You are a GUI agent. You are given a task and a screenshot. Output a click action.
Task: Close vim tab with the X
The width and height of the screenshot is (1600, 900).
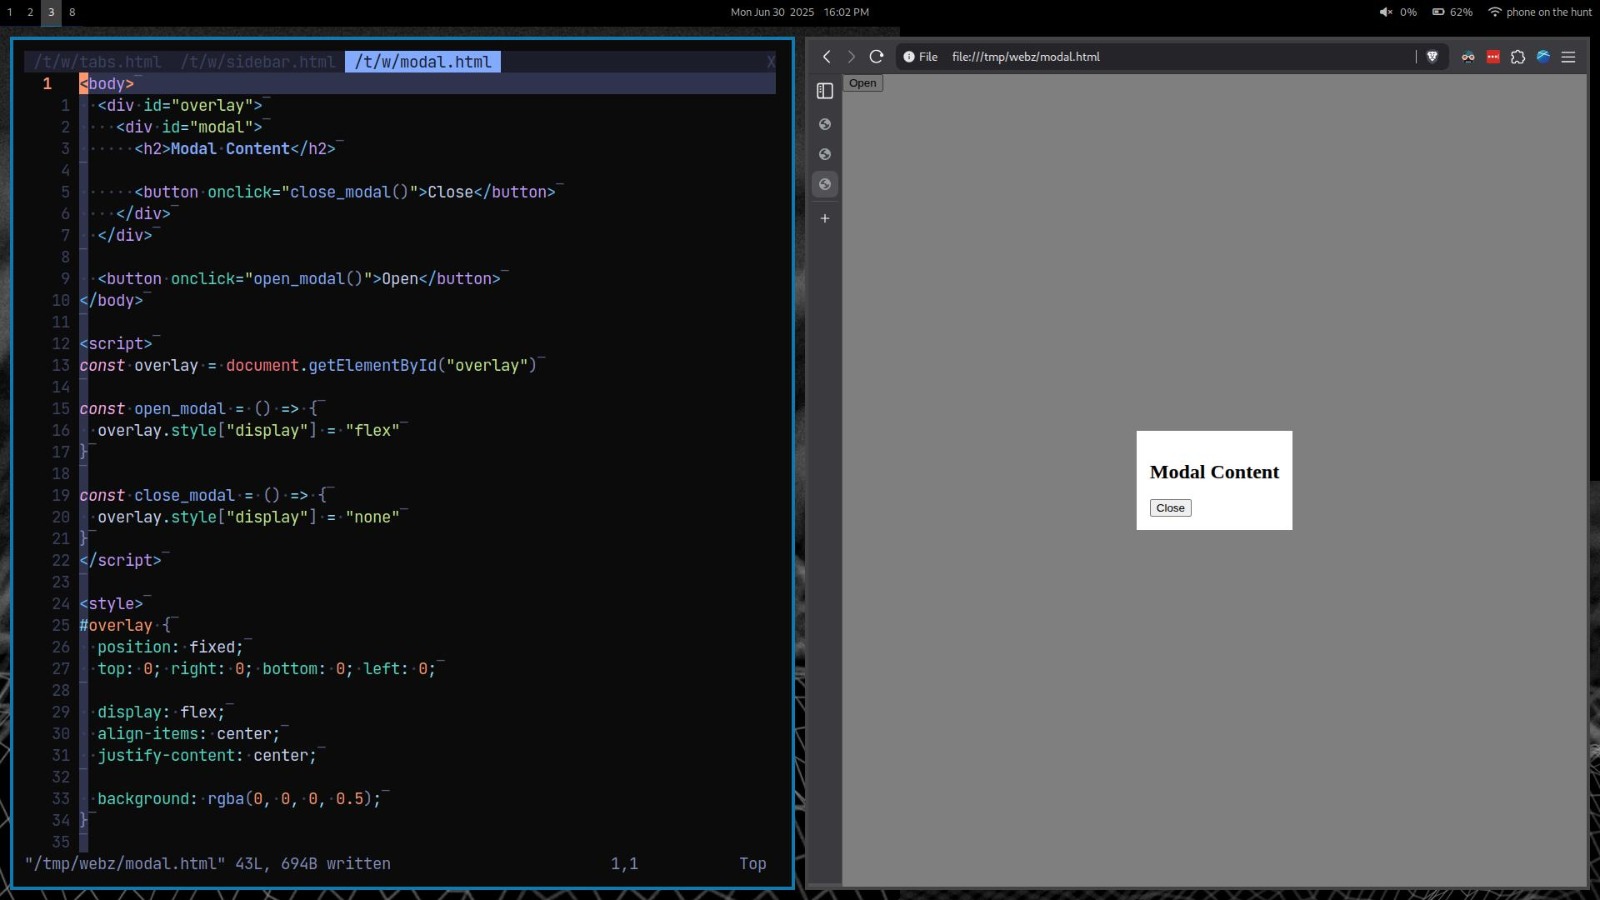pos(771,62)
